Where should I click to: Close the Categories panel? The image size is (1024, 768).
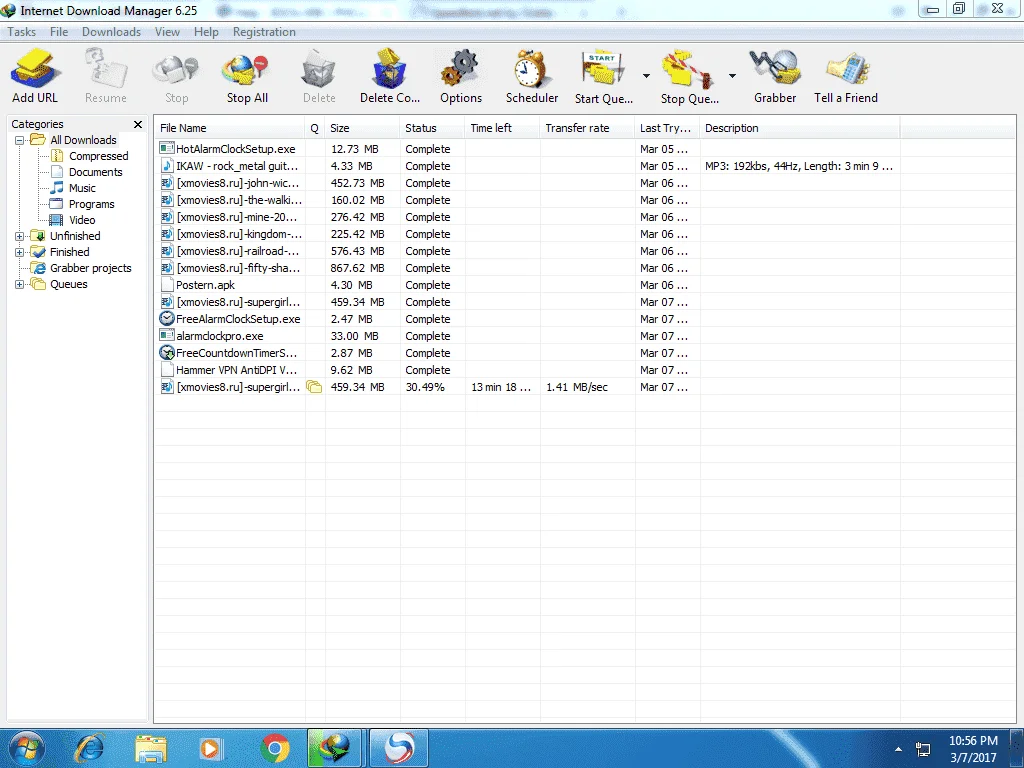(138, 124)
